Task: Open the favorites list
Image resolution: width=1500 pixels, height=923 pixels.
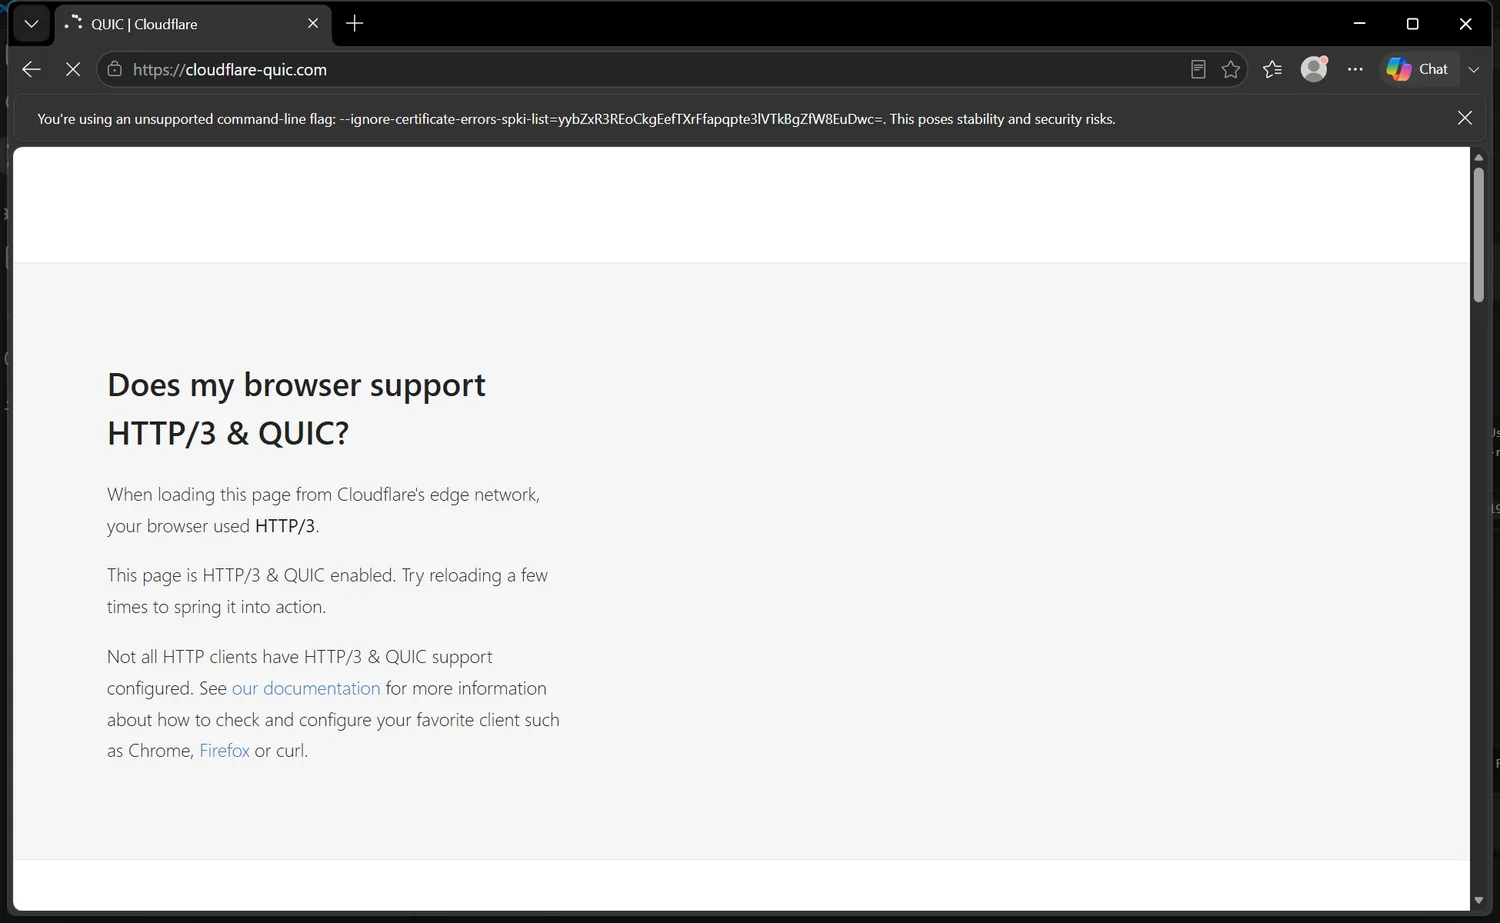Action: 1272,69
